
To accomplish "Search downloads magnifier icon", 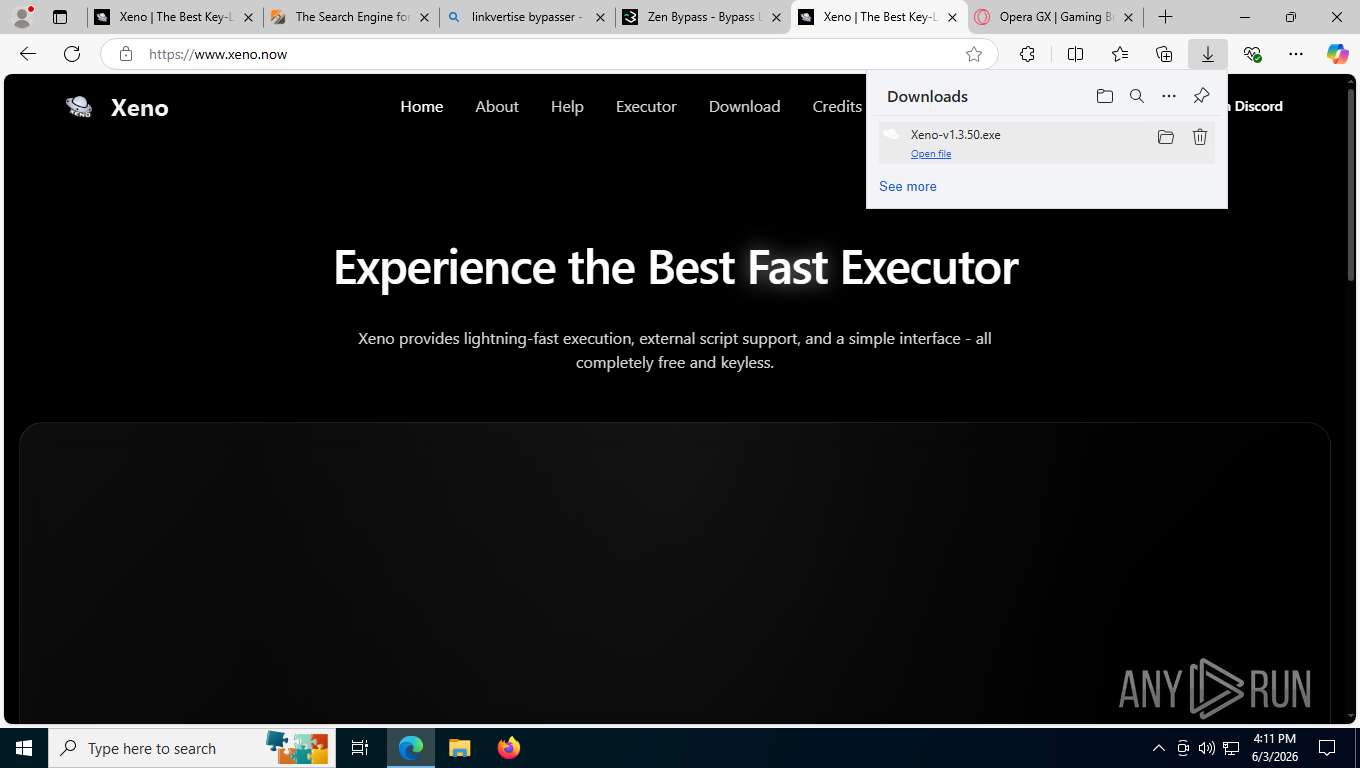I will click(x=1136, y=96).
